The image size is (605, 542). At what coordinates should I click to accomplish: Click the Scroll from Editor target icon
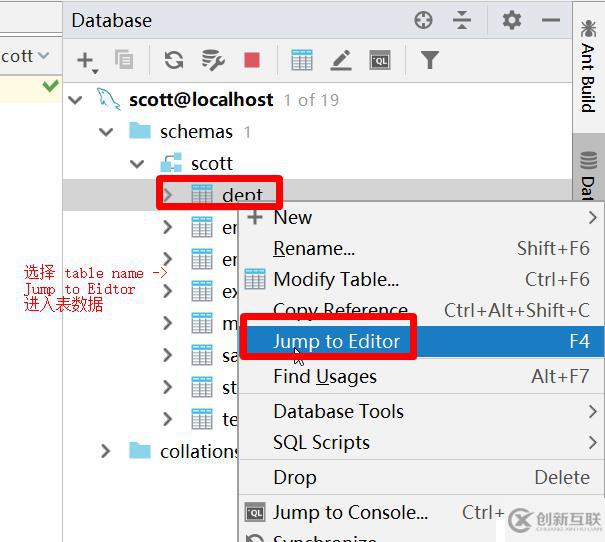click(x=423, y=20)
